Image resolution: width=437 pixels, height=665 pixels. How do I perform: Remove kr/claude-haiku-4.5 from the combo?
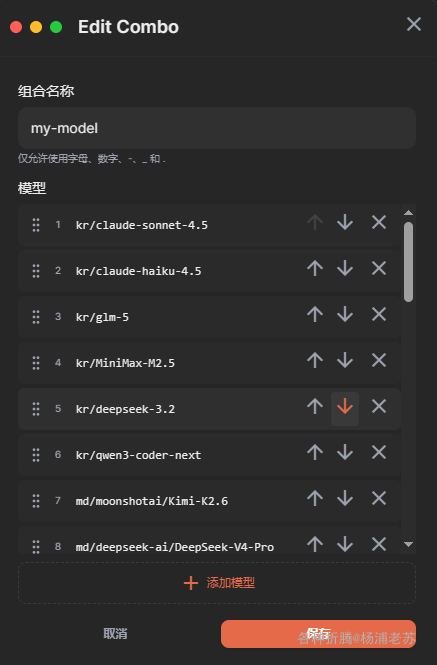pyautogui.click(x=379, y=268)
